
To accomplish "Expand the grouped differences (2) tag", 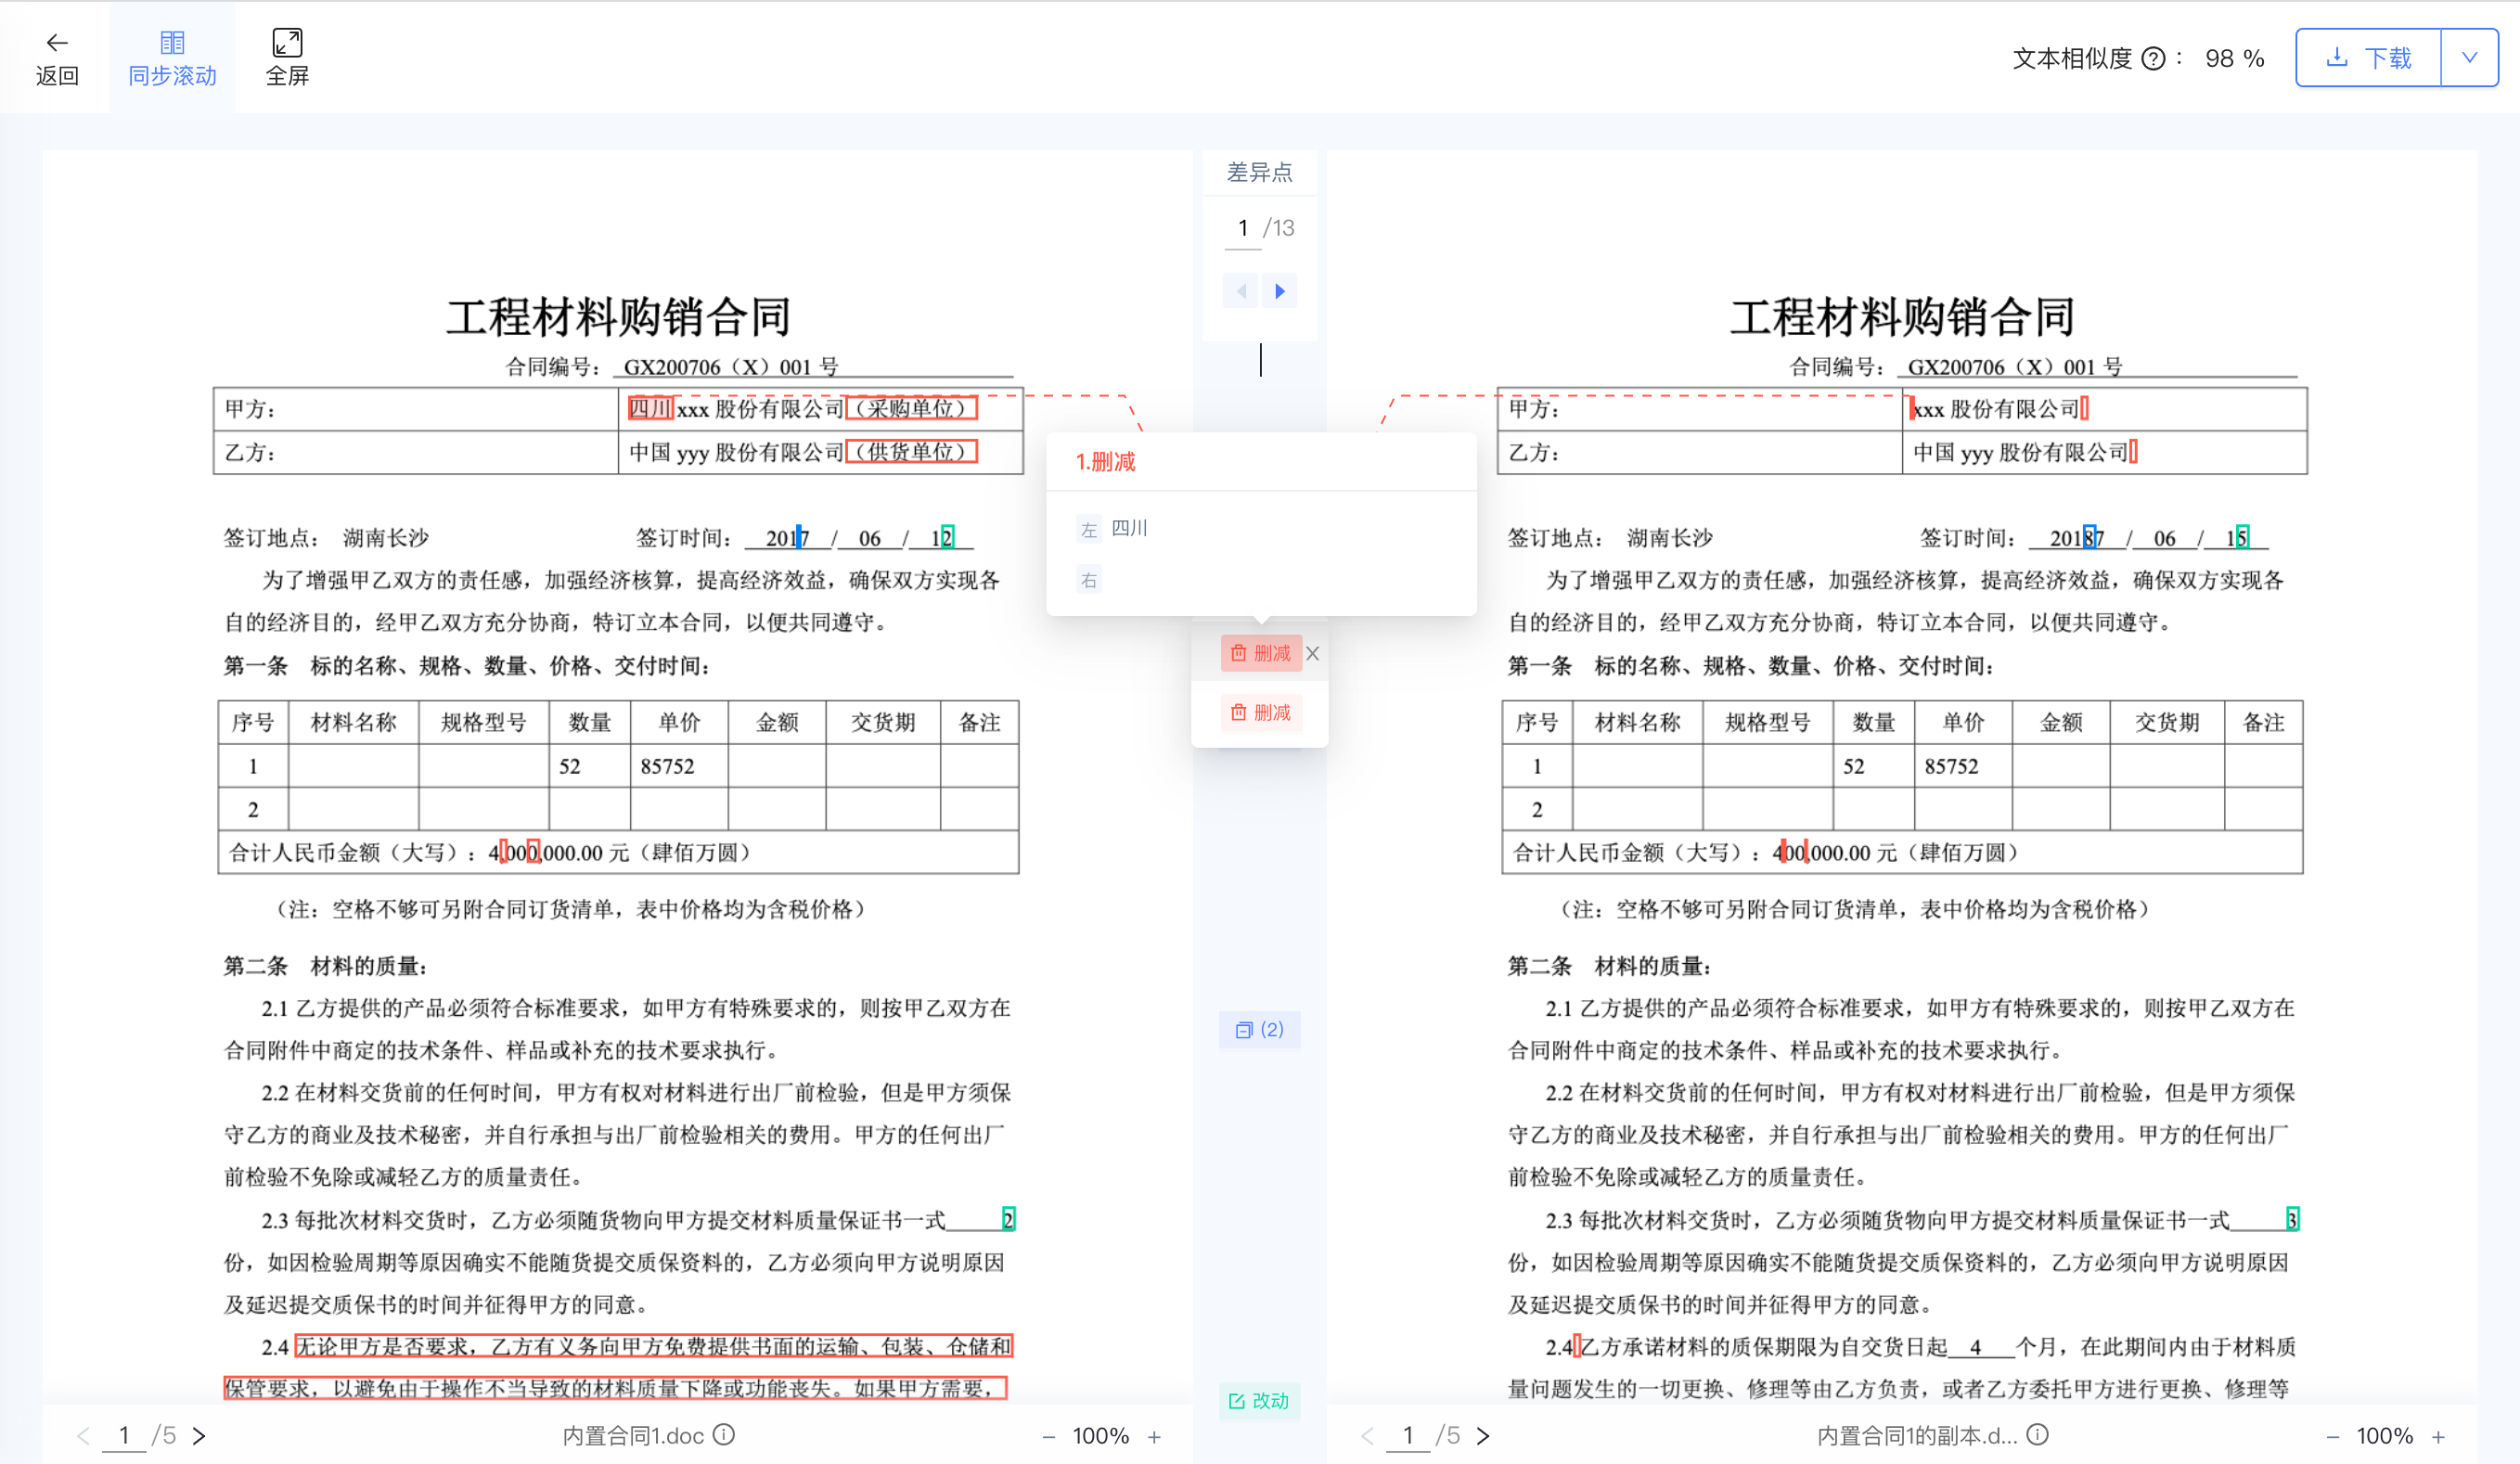I will coord(1259,1029).
